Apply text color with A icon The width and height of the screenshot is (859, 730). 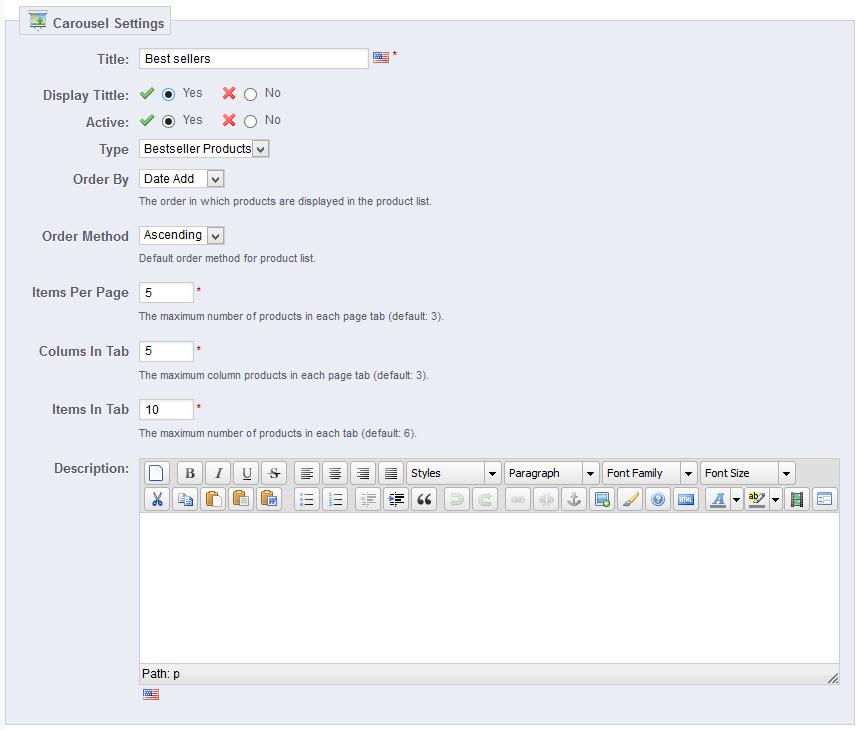[x=718, y=499]
